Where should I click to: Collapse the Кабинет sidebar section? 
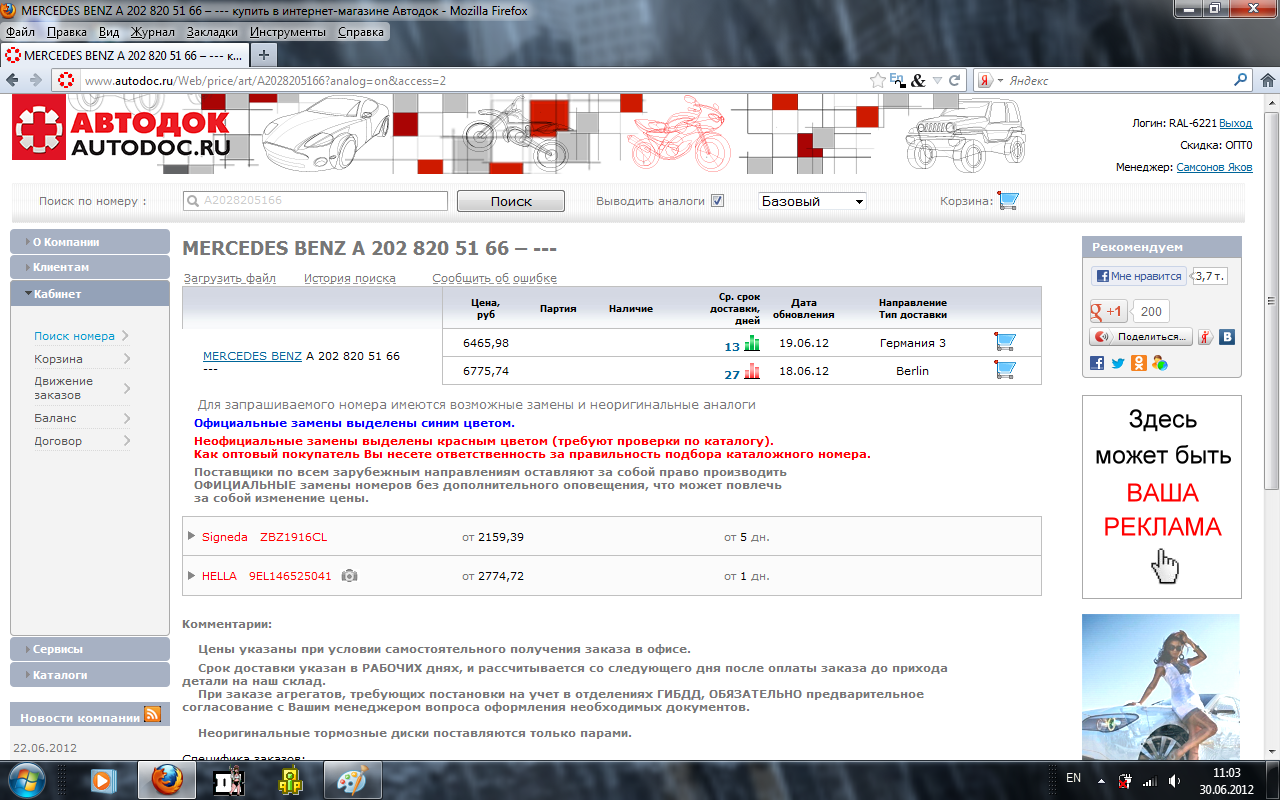[x=90, y=294]
